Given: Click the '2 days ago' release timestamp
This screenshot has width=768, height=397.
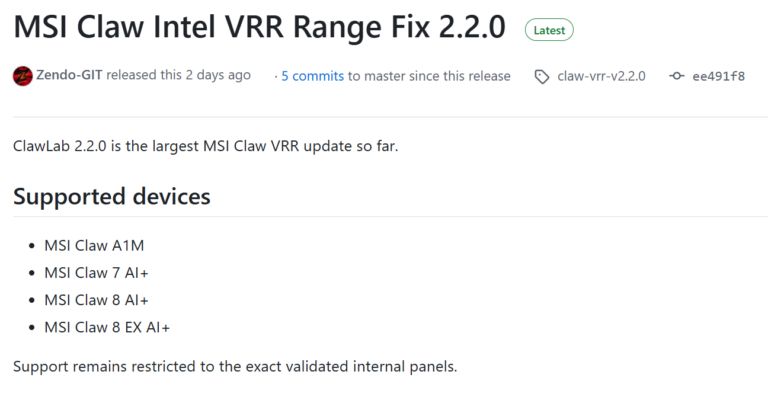Looking at the screenshot, I should [218, 75].
